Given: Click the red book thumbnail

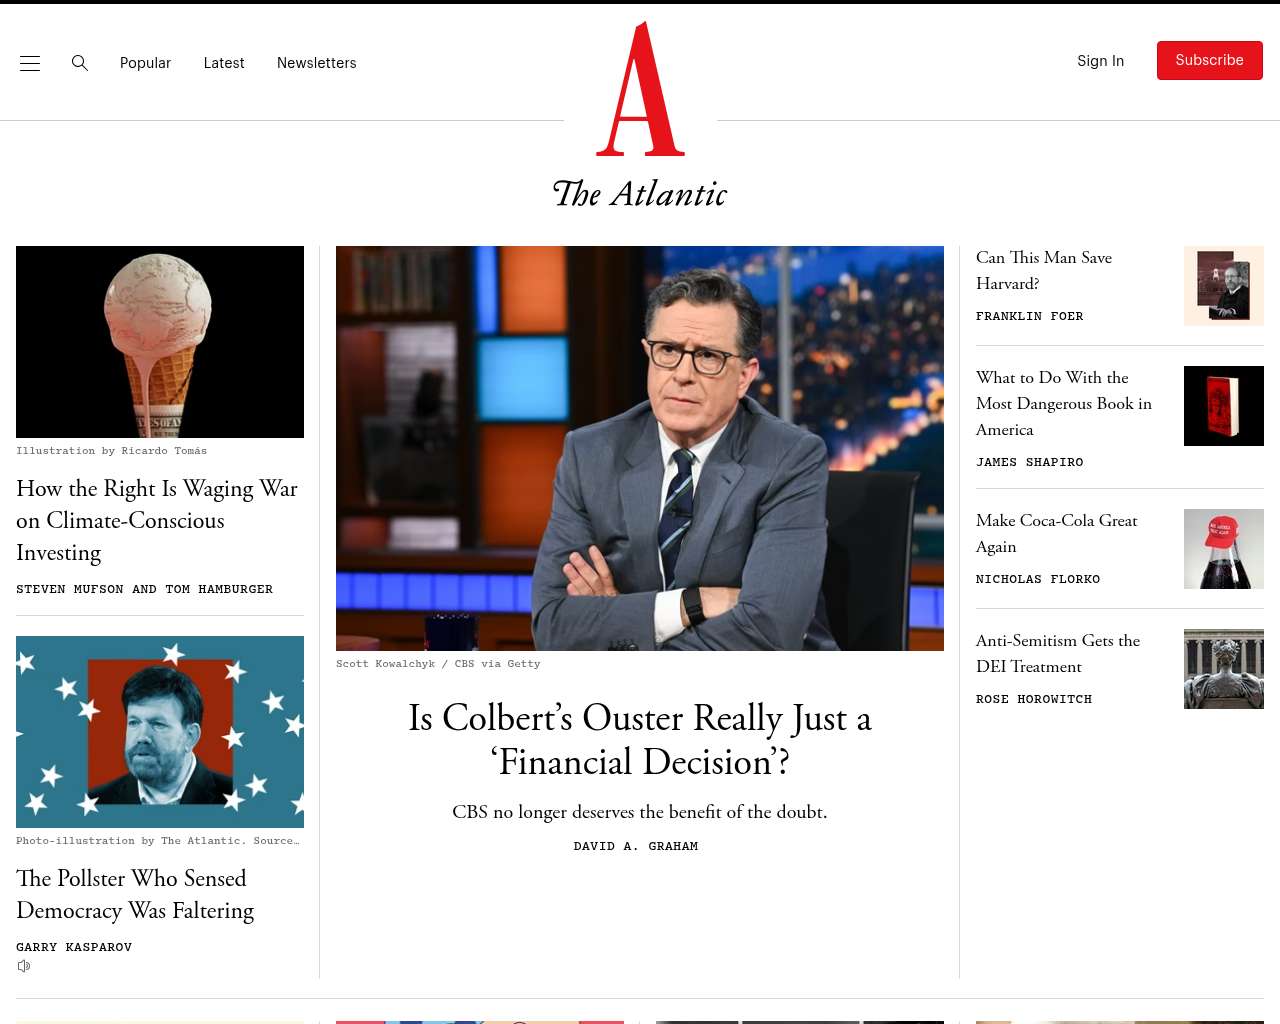Looking at the screenshot, I should click(1224, 406).
